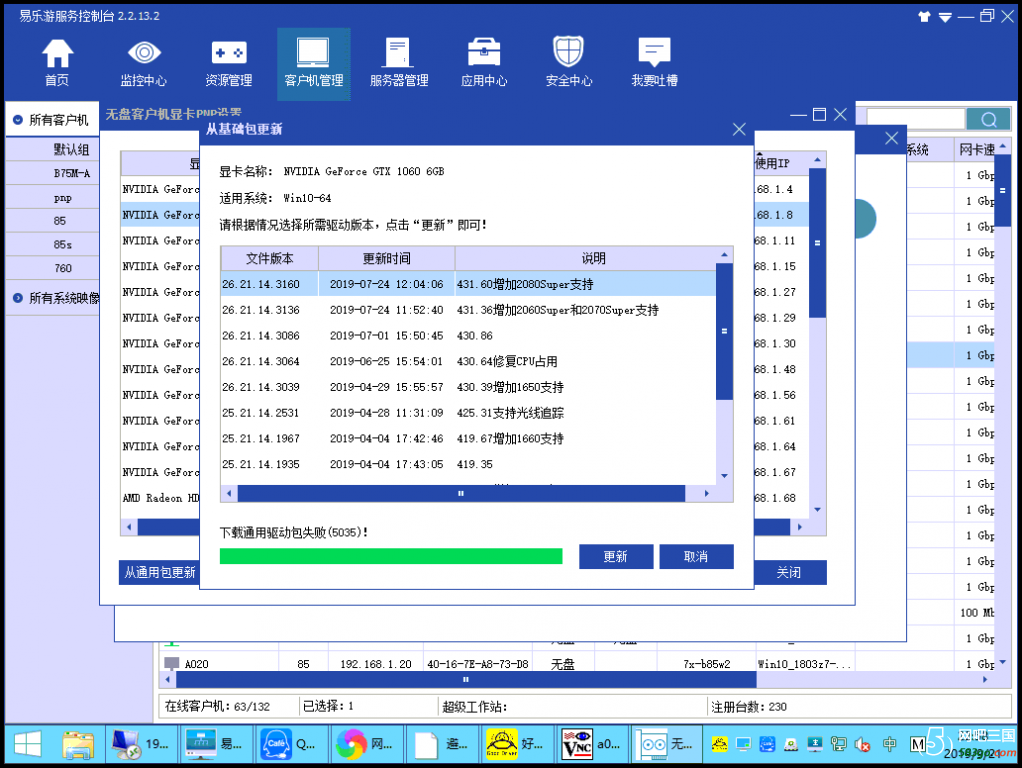Click the 从通用包更新 button
The width and height of the screenshot is (1022, 768).
coord(159,573)
